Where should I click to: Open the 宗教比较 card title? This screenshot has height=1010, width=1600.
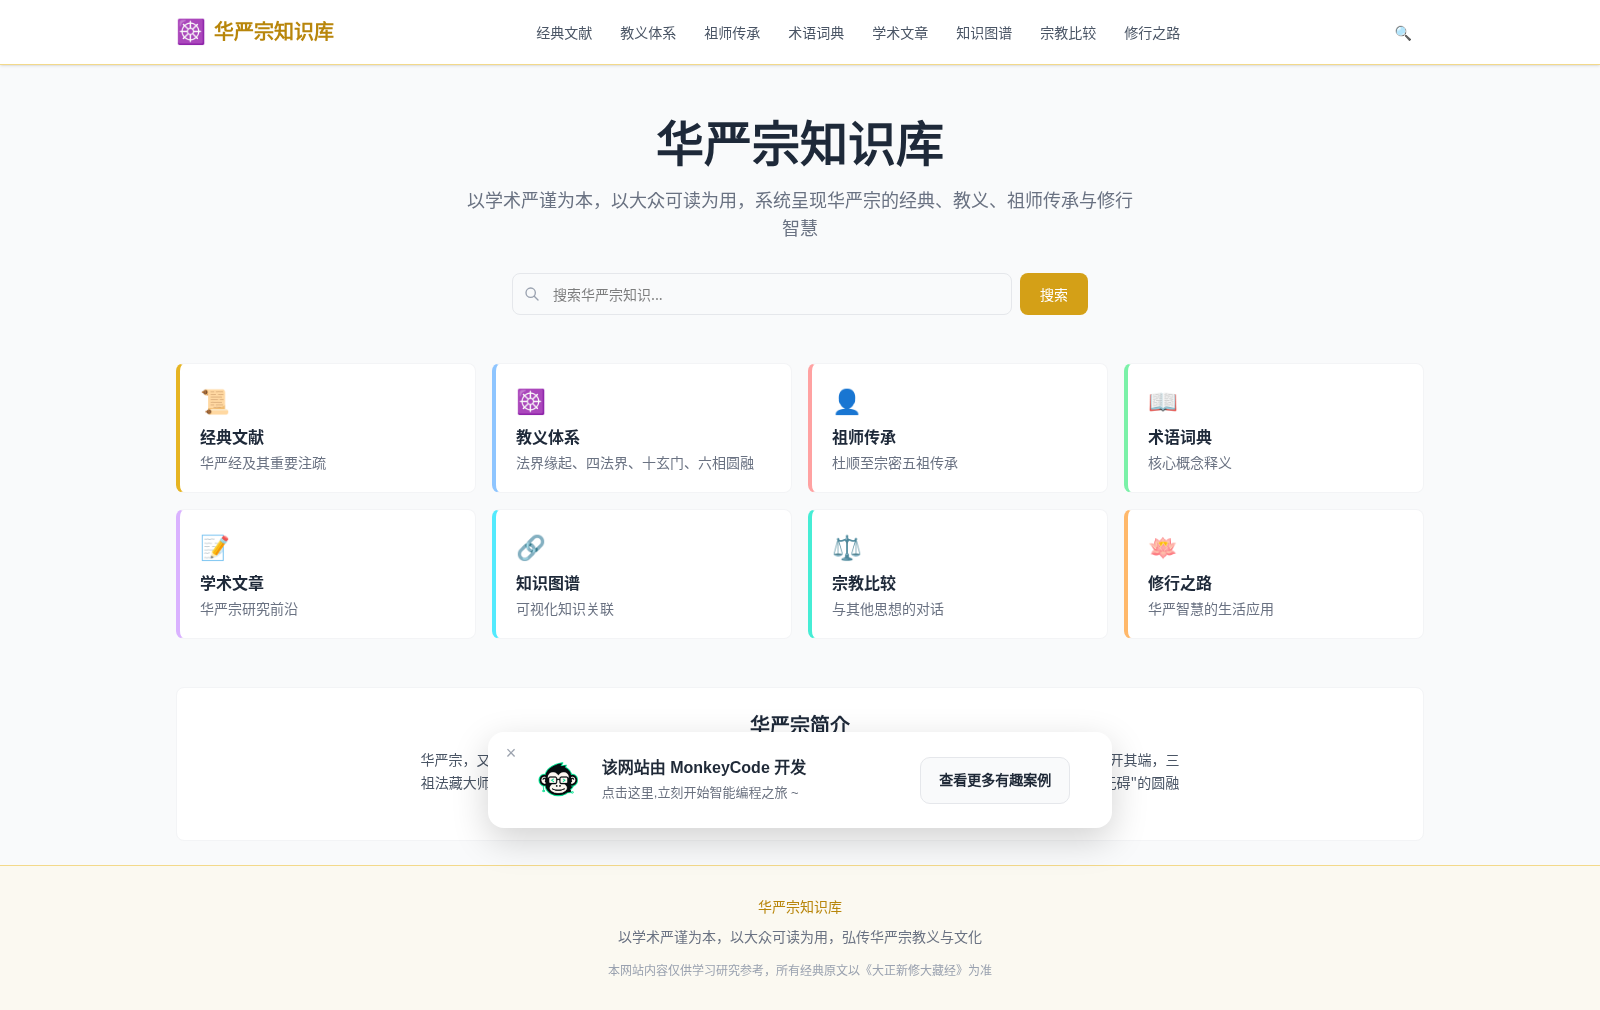pyautogui.click(x=864, y=583)
